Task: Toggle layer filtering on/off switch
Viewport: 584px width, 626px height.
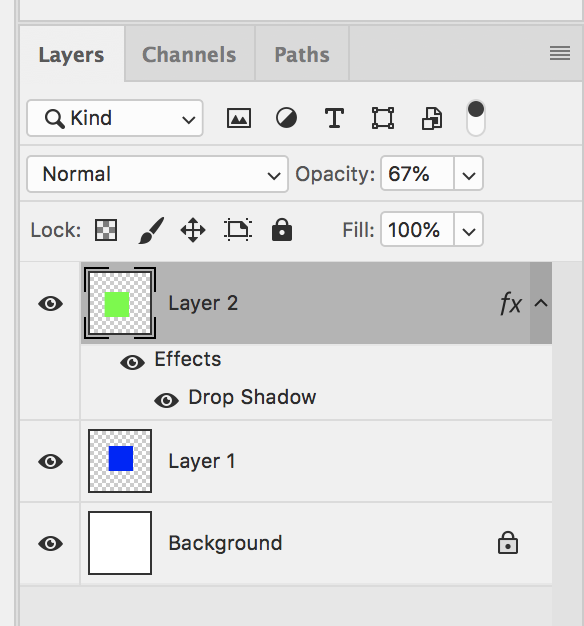Action: (475, 118)
